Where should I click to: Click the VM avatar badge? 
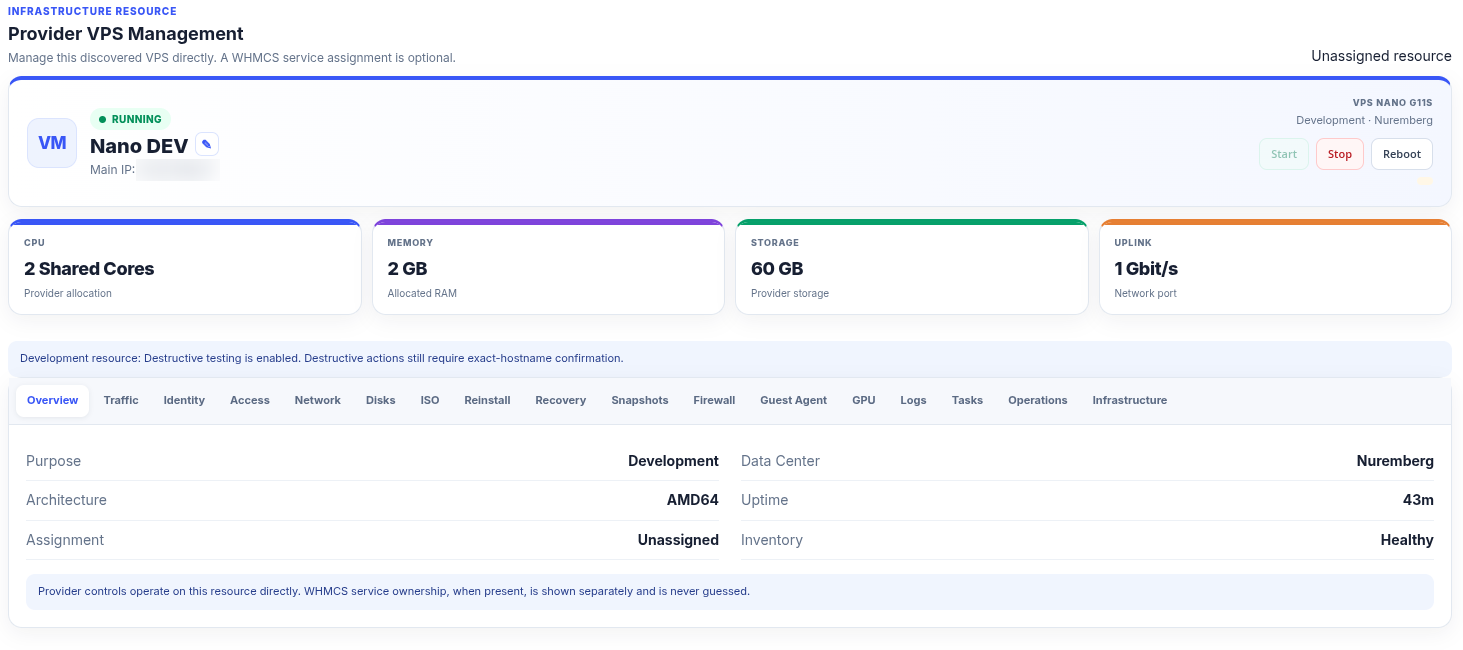52,143
